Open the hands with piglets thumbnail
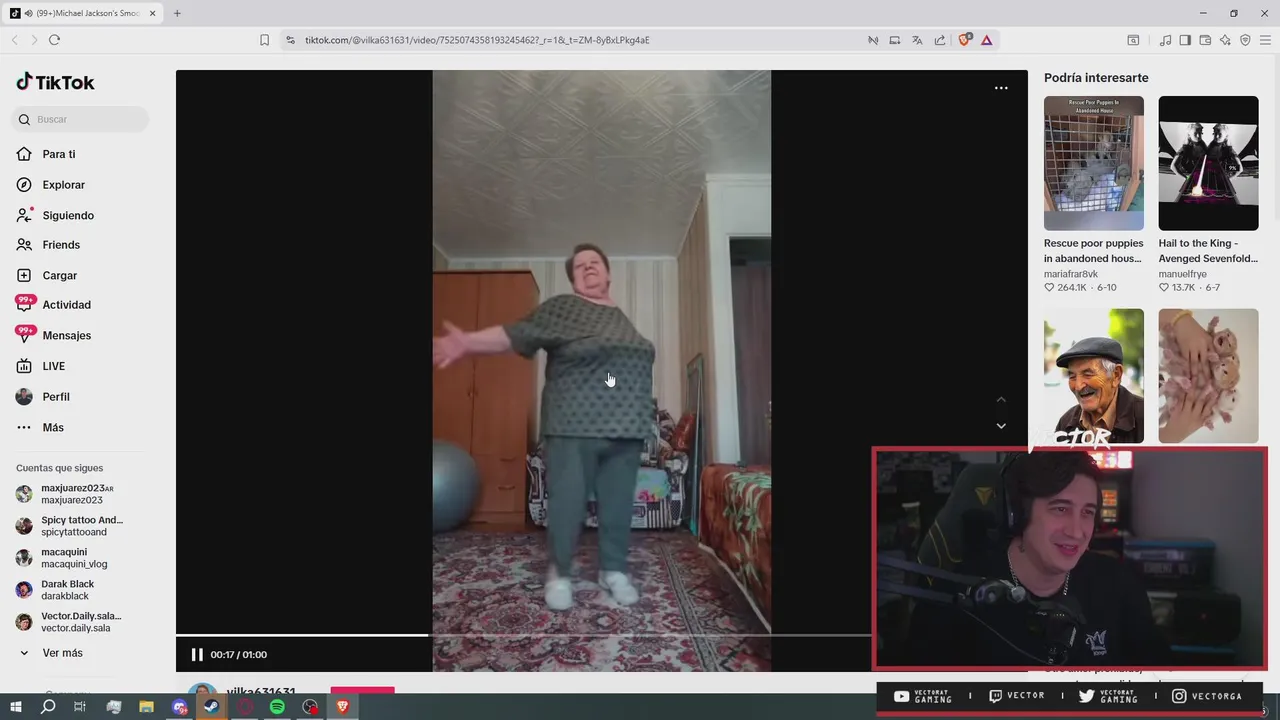This screenshot has height=720, width=1280. 1208,376
